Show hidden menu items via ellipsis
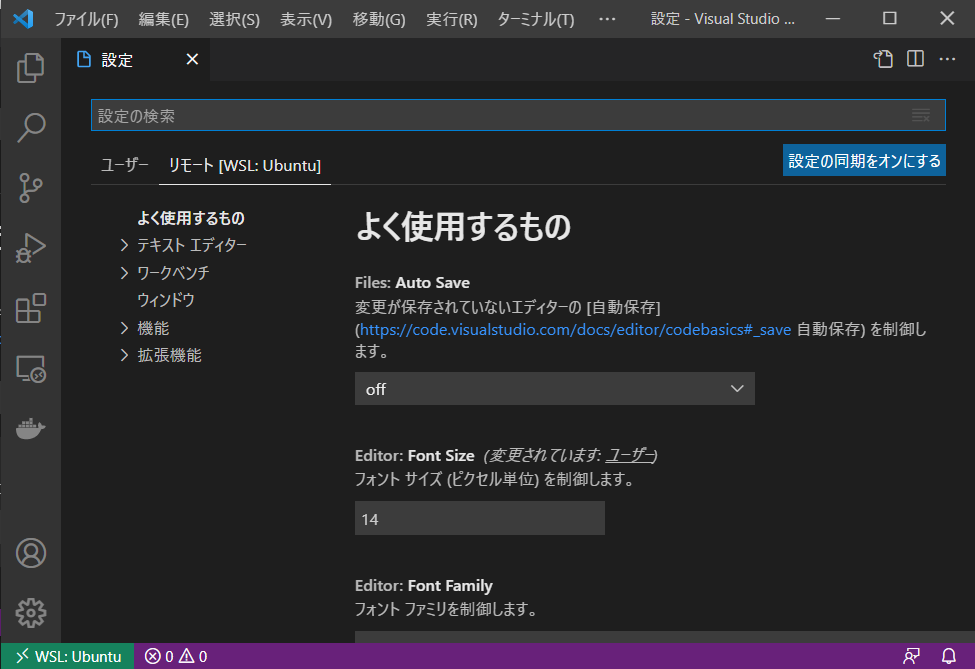 (x=607, y=19)
